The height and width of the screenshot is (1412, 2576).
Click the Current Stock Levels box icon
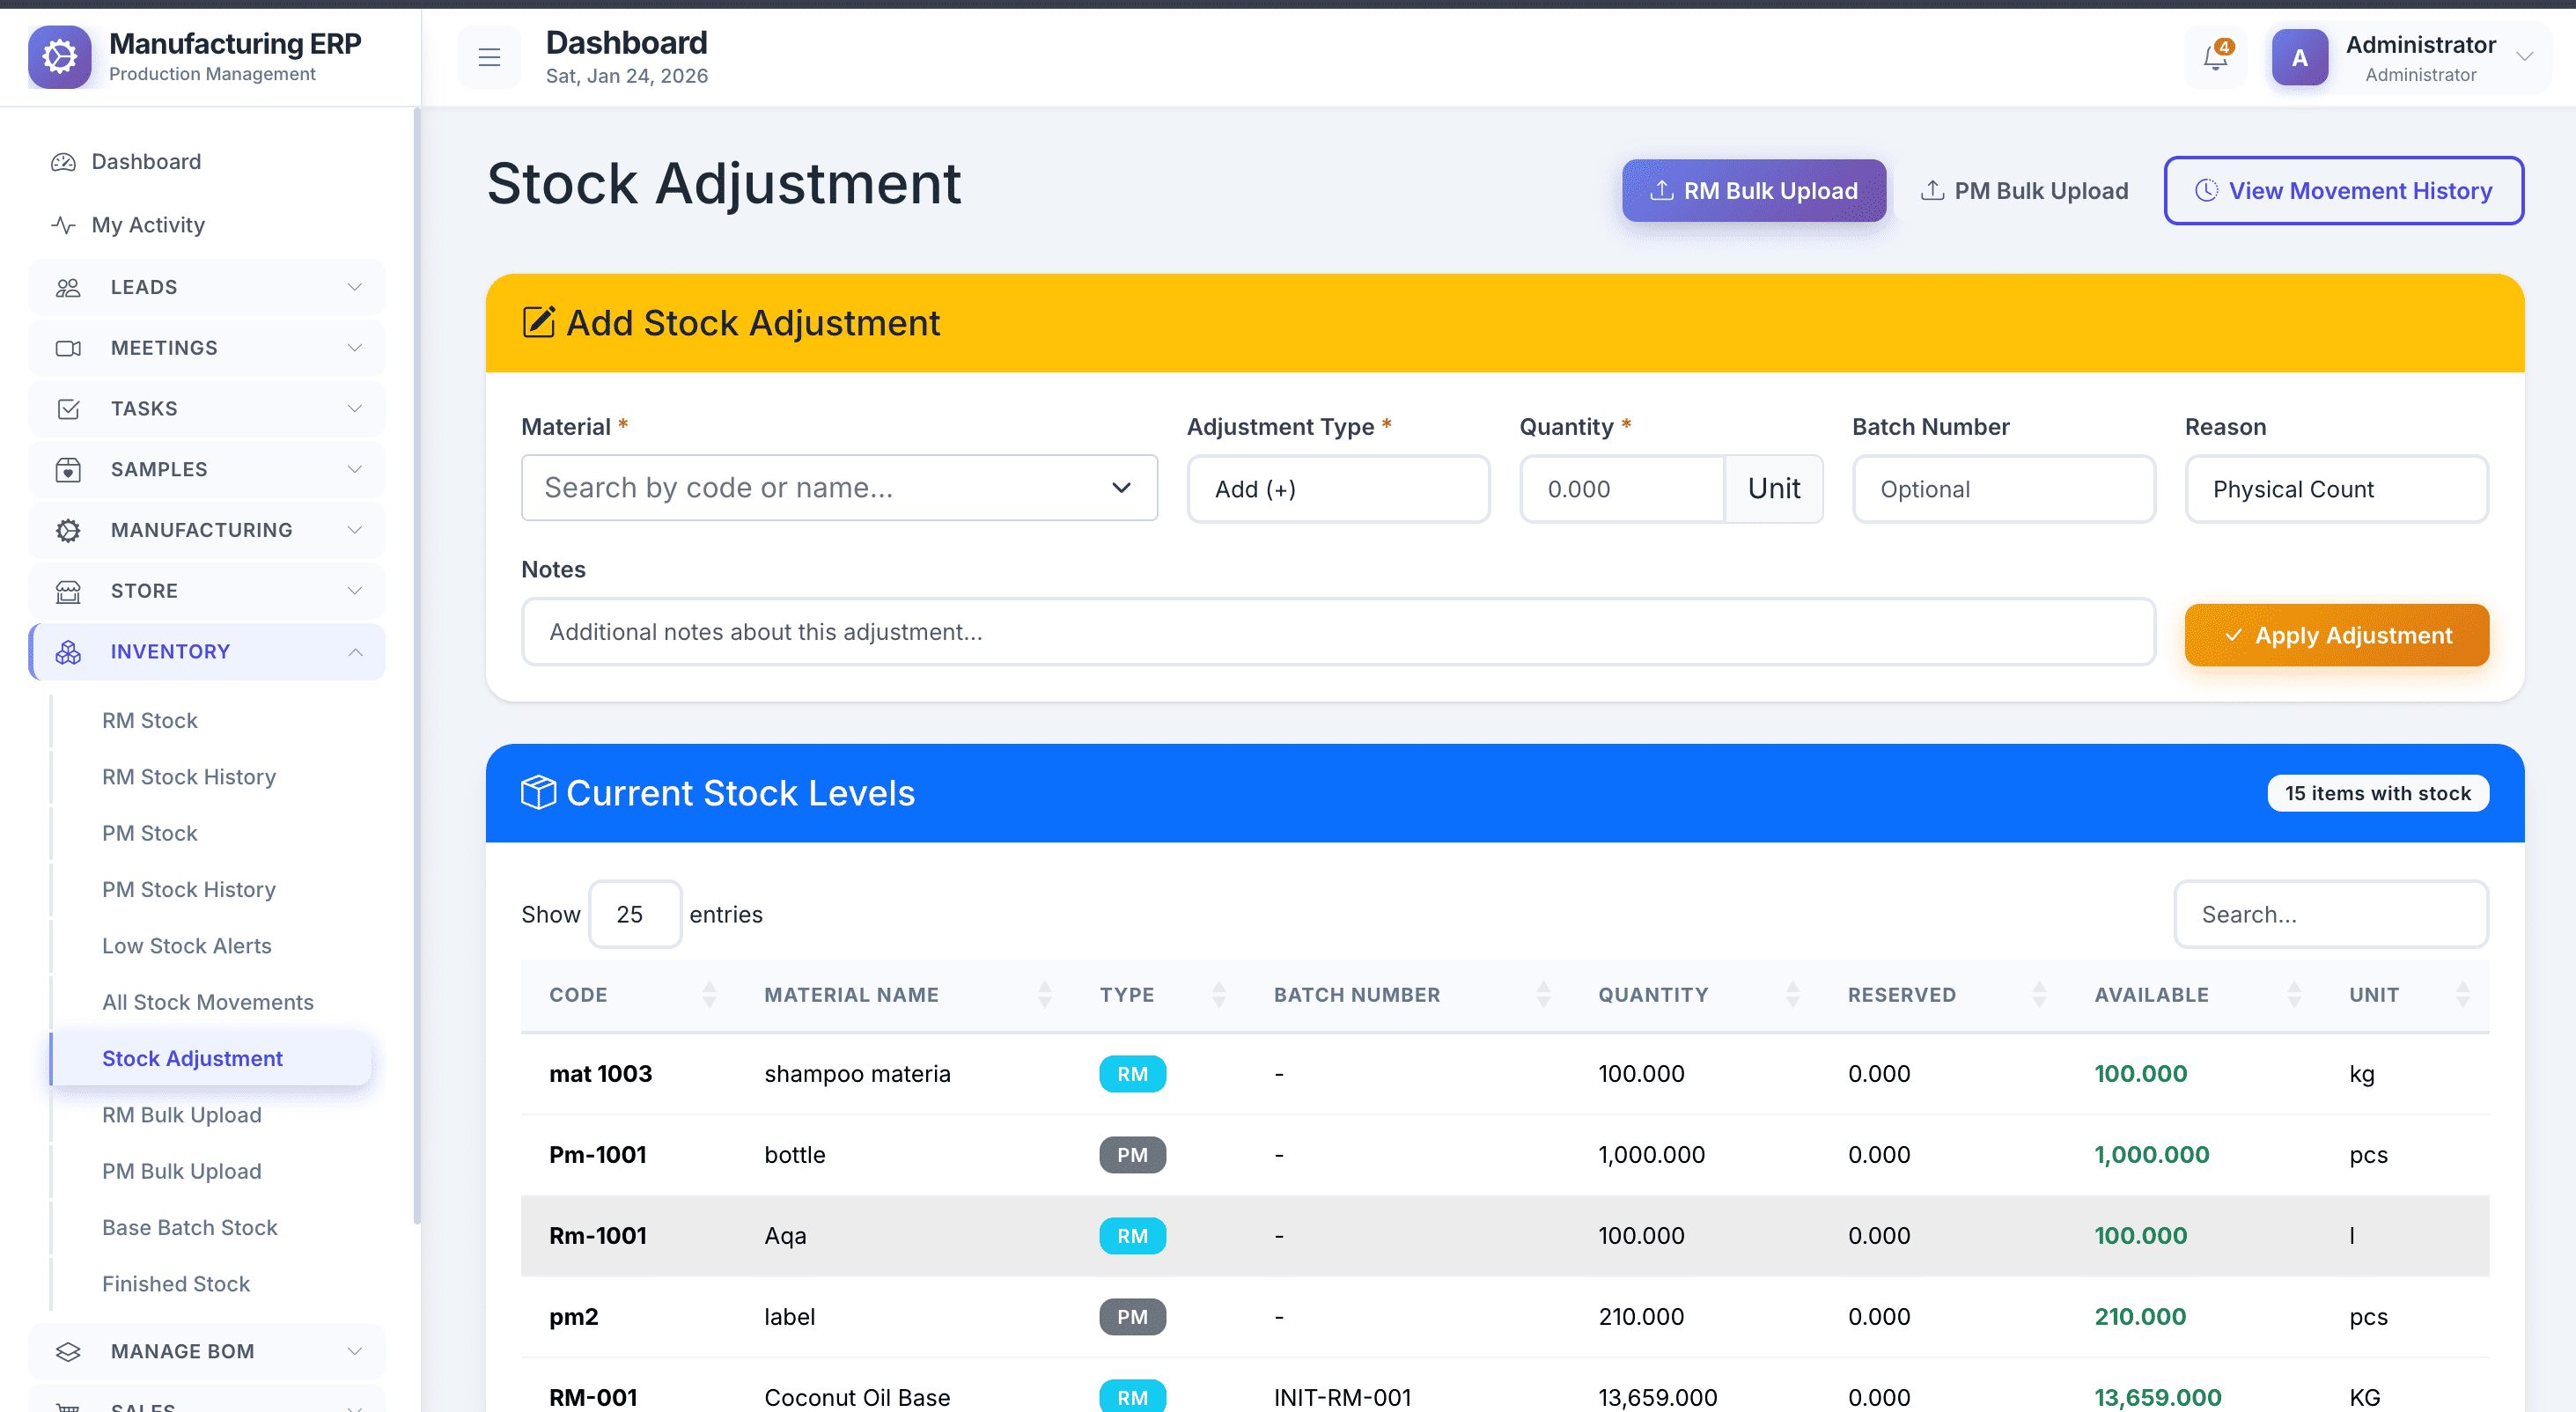pos(538,793)
